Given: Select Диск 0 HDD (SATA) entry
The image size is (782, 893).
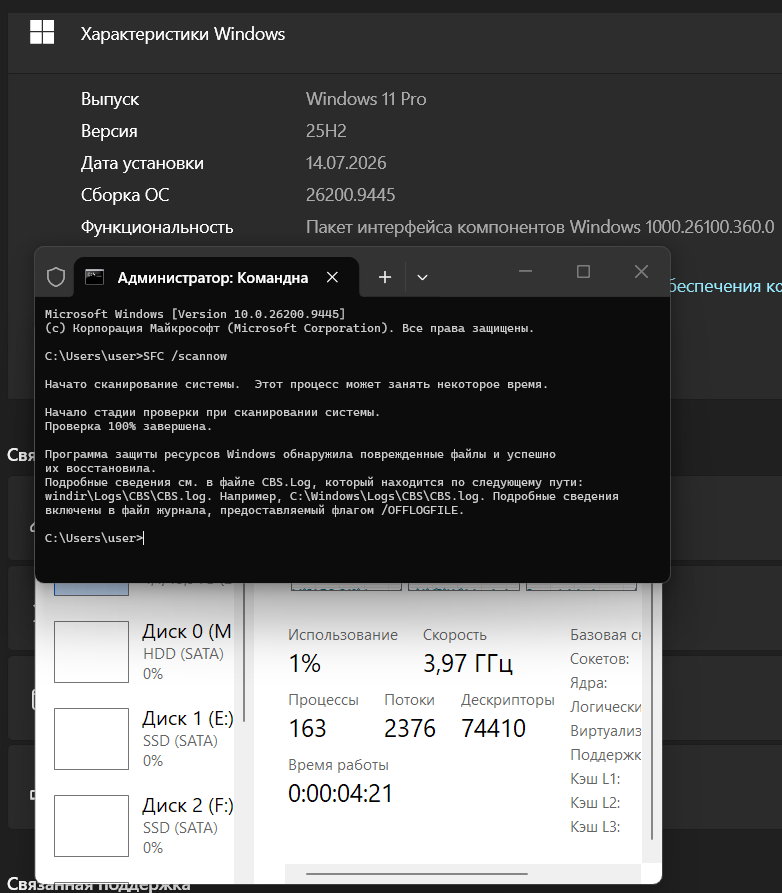Looking at the screenshot, I should click(x=144, y=652).
